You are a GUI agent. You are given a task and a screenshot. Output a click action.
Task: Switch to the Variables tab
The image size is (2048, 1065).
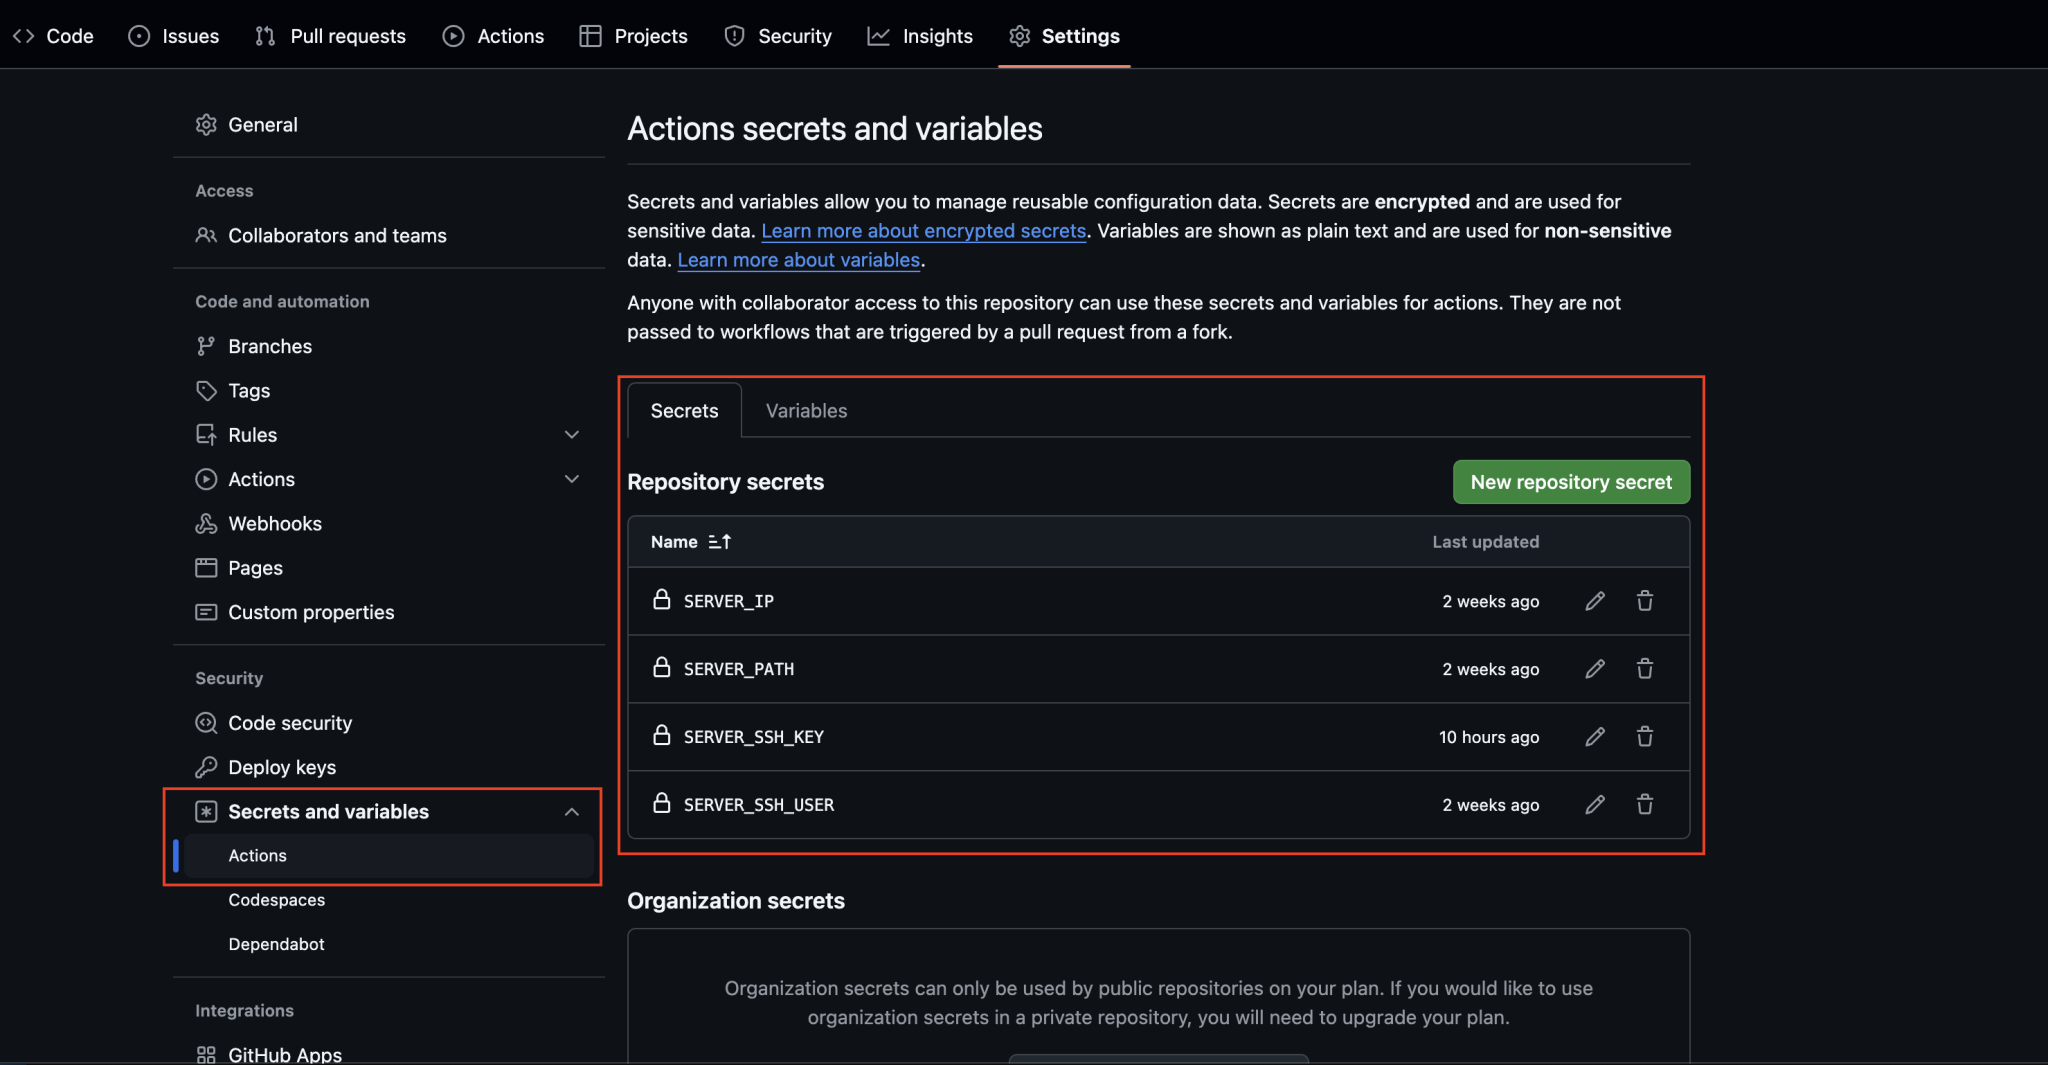tap(806, 410)
